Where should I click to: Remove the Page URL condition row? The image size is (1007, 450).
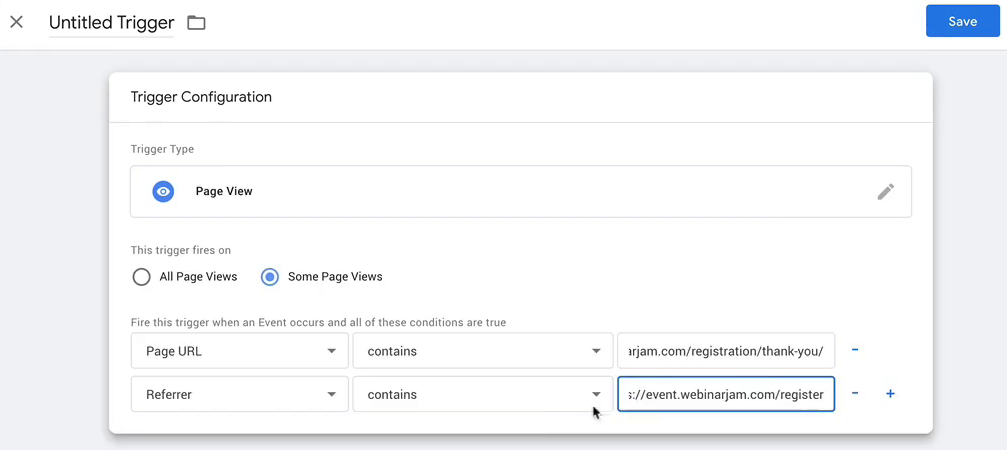855,350
